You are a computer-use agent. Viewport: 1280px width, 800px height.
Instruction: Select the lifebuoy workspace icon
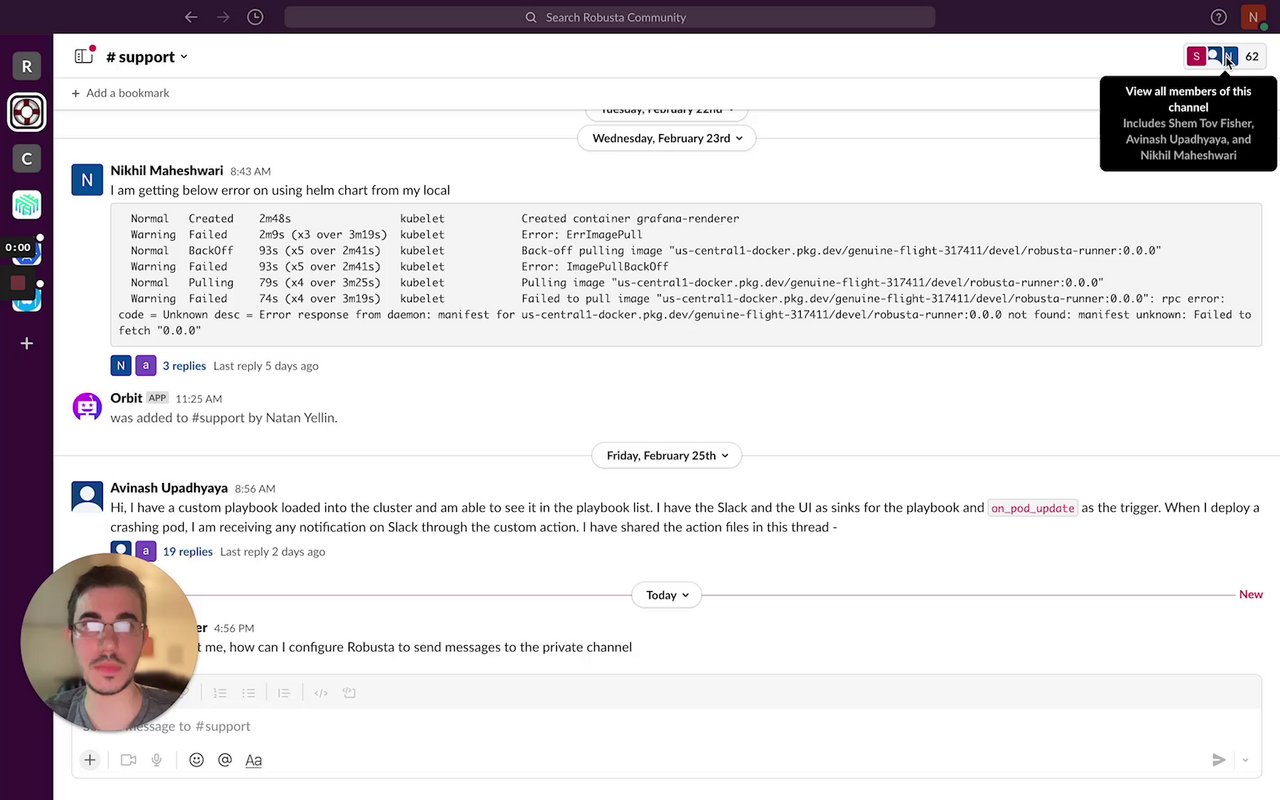coord(27,112)
